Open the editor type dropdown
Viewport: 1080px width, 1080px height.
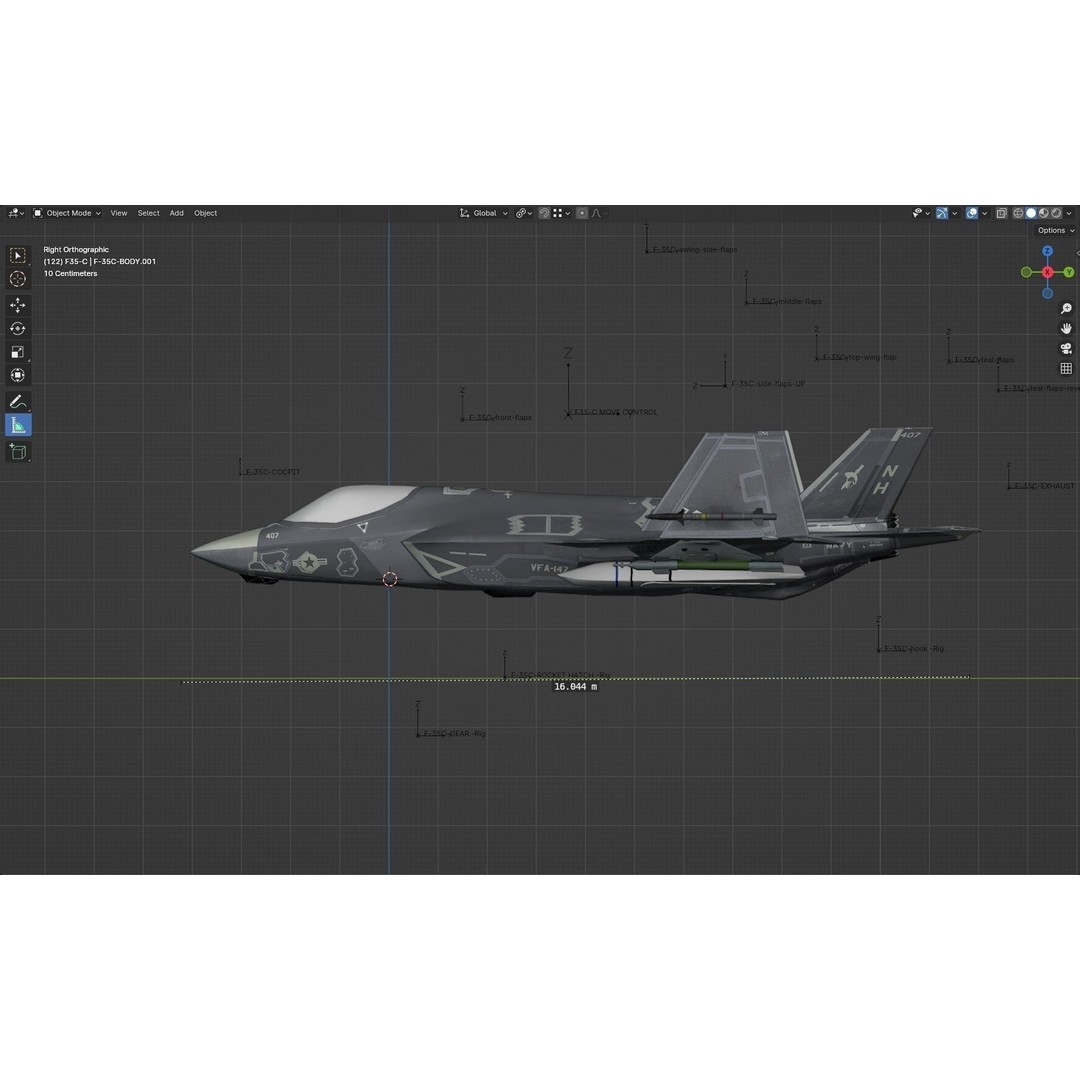pyautogui.click(x=16, y=214)
